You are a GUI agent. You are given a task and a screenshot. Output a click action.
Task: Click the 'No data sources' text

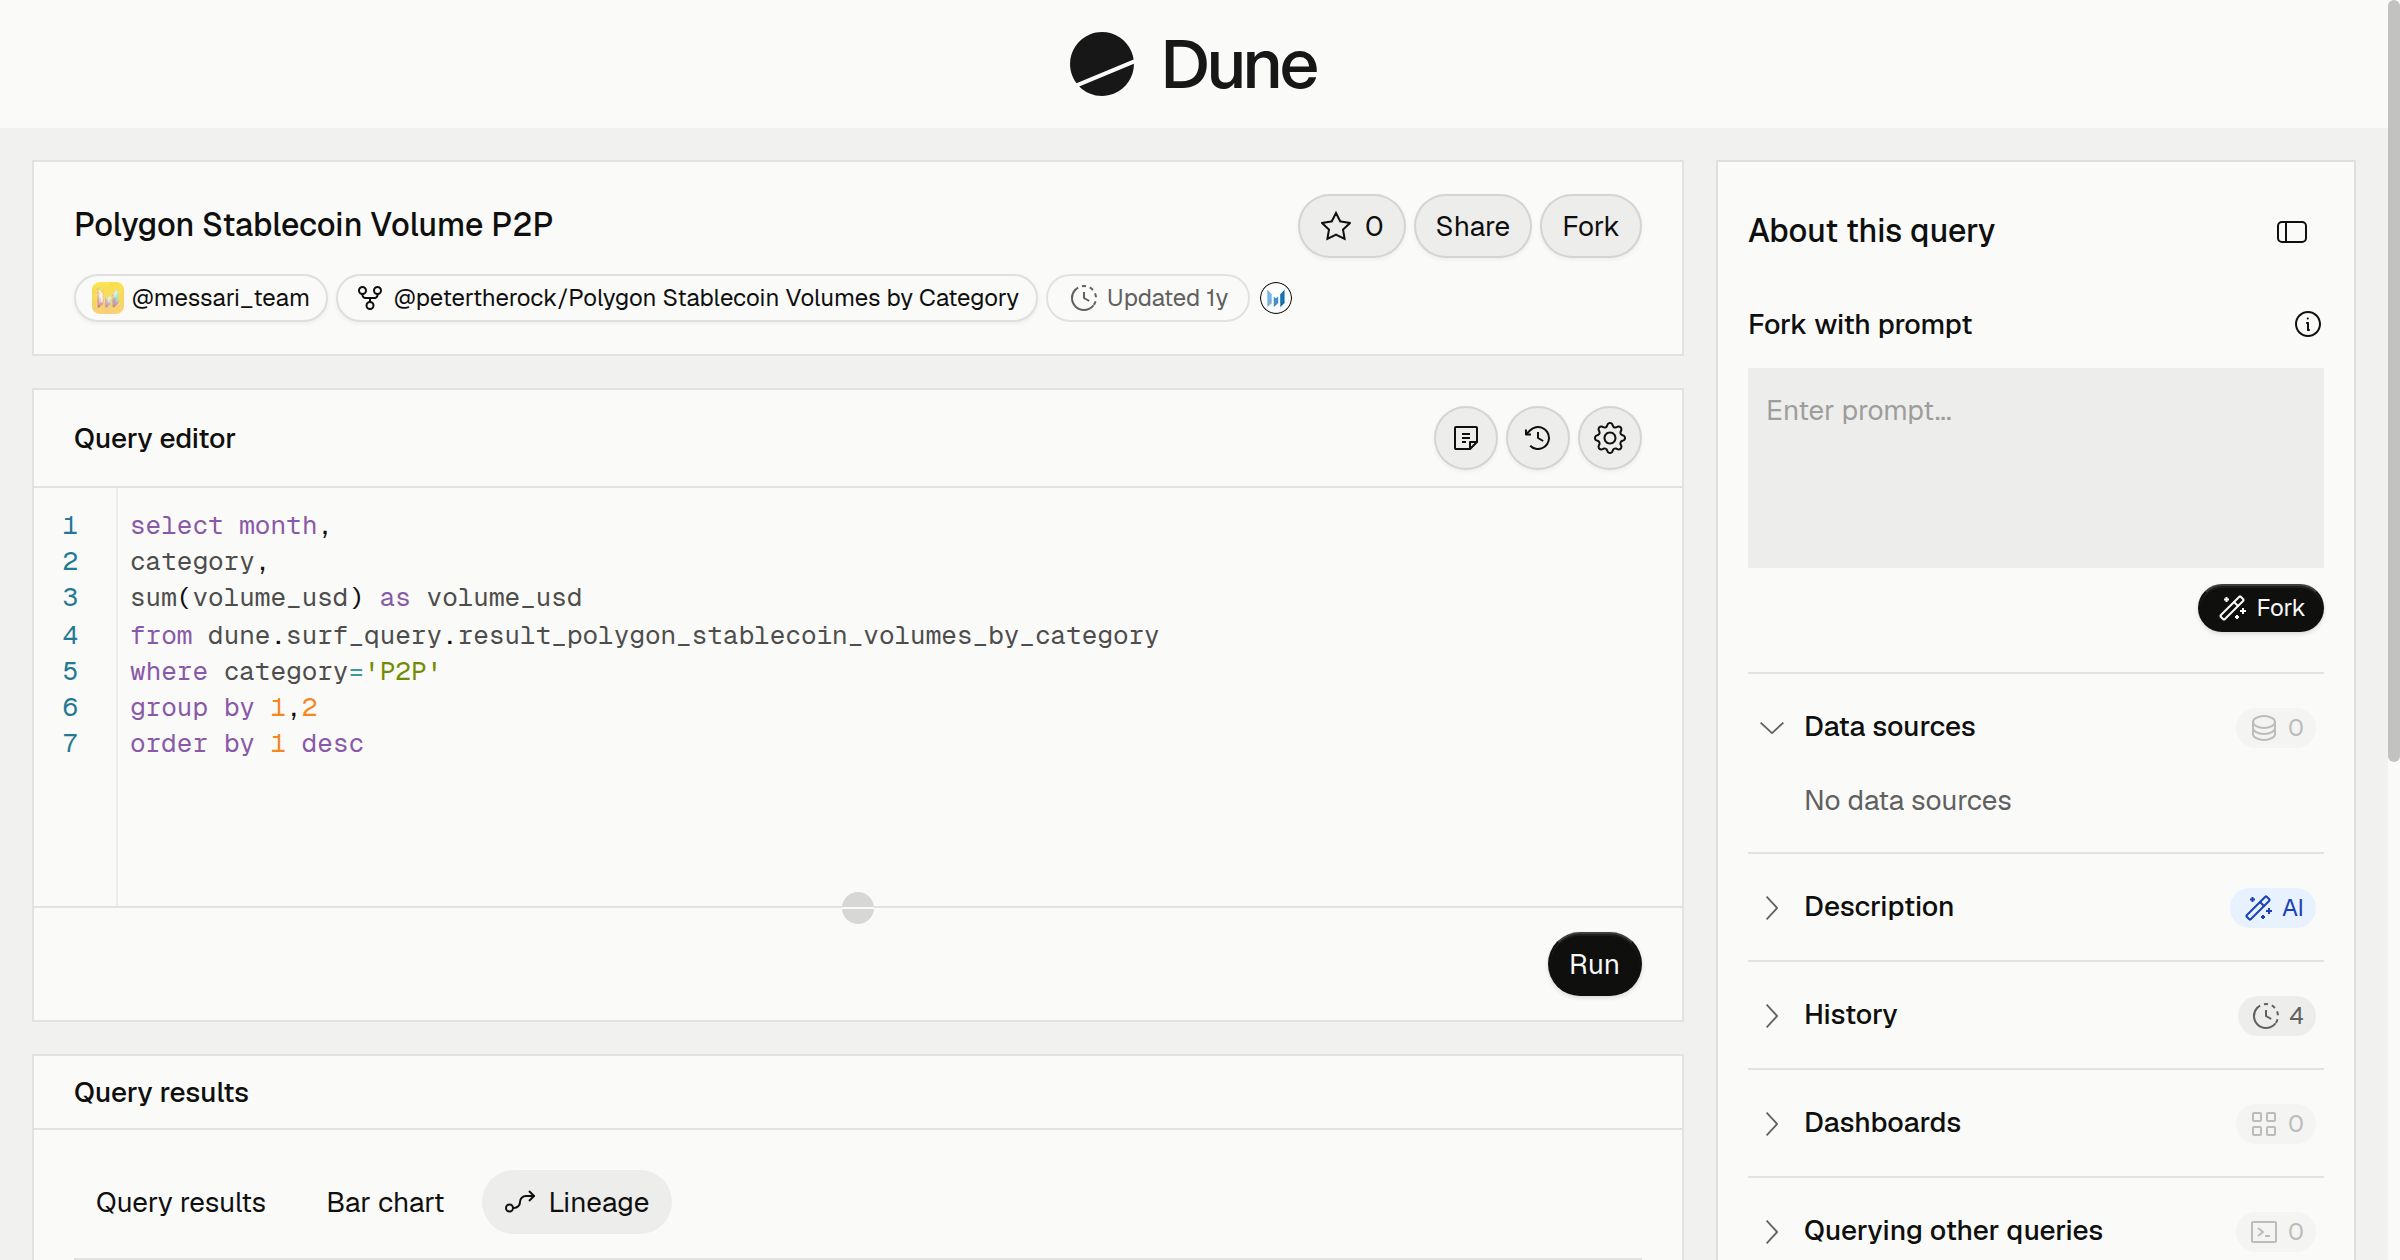click(x=1907, y=800)
